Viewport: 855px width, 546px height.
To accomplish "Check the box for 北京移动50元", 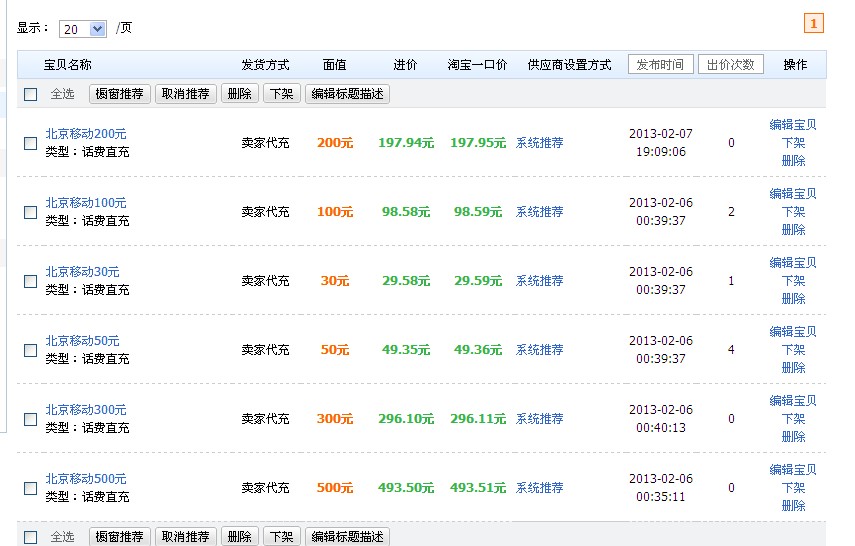I will [31, 350].
